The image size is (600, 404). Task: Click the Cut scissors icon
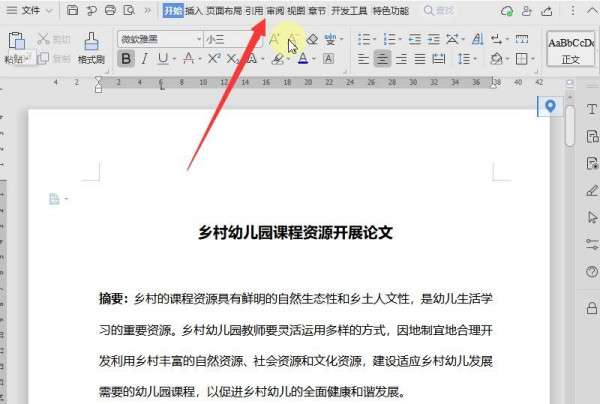coord(43,39)
